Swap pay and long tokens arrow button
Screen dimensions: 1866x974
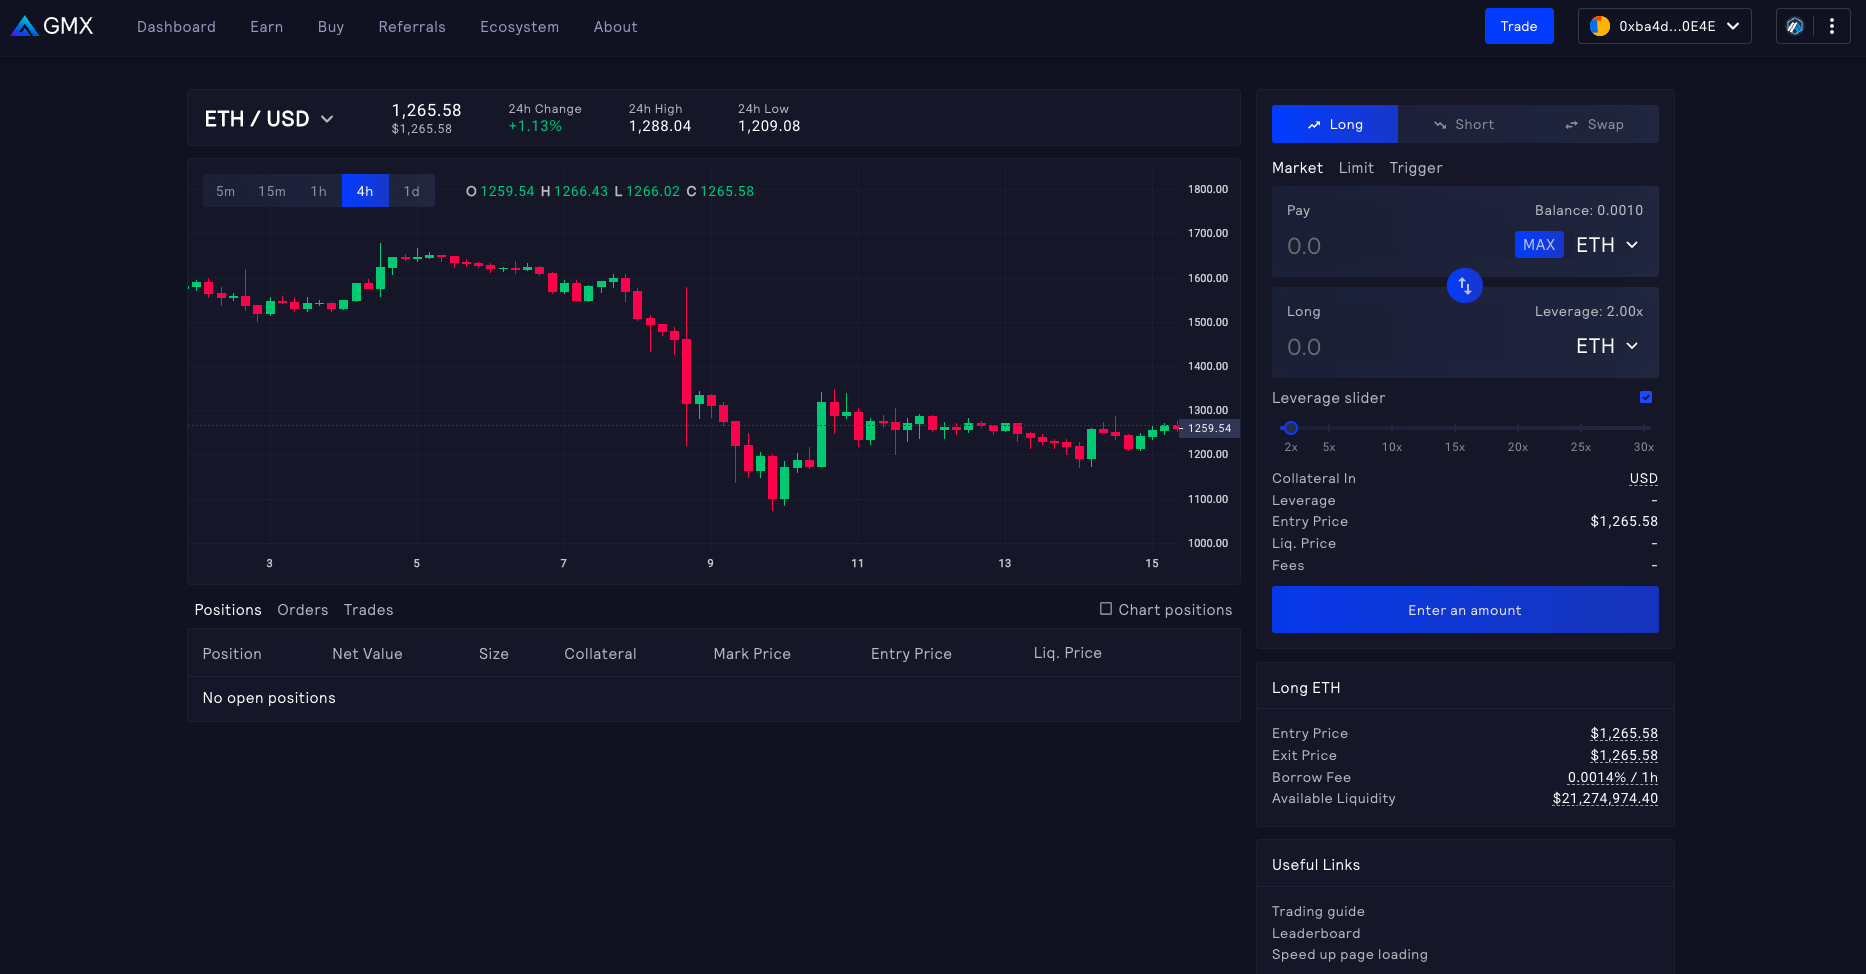pos(1465,286)
